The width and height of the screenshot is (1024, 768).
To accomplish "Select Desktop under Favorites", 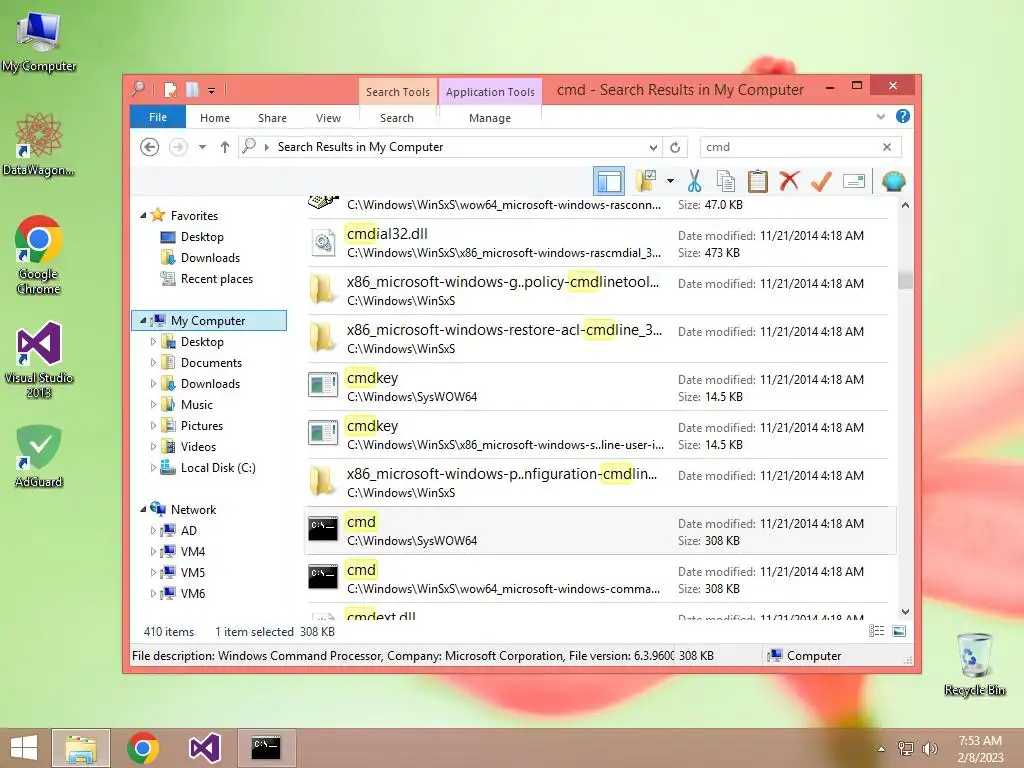I will click(202, 236).
